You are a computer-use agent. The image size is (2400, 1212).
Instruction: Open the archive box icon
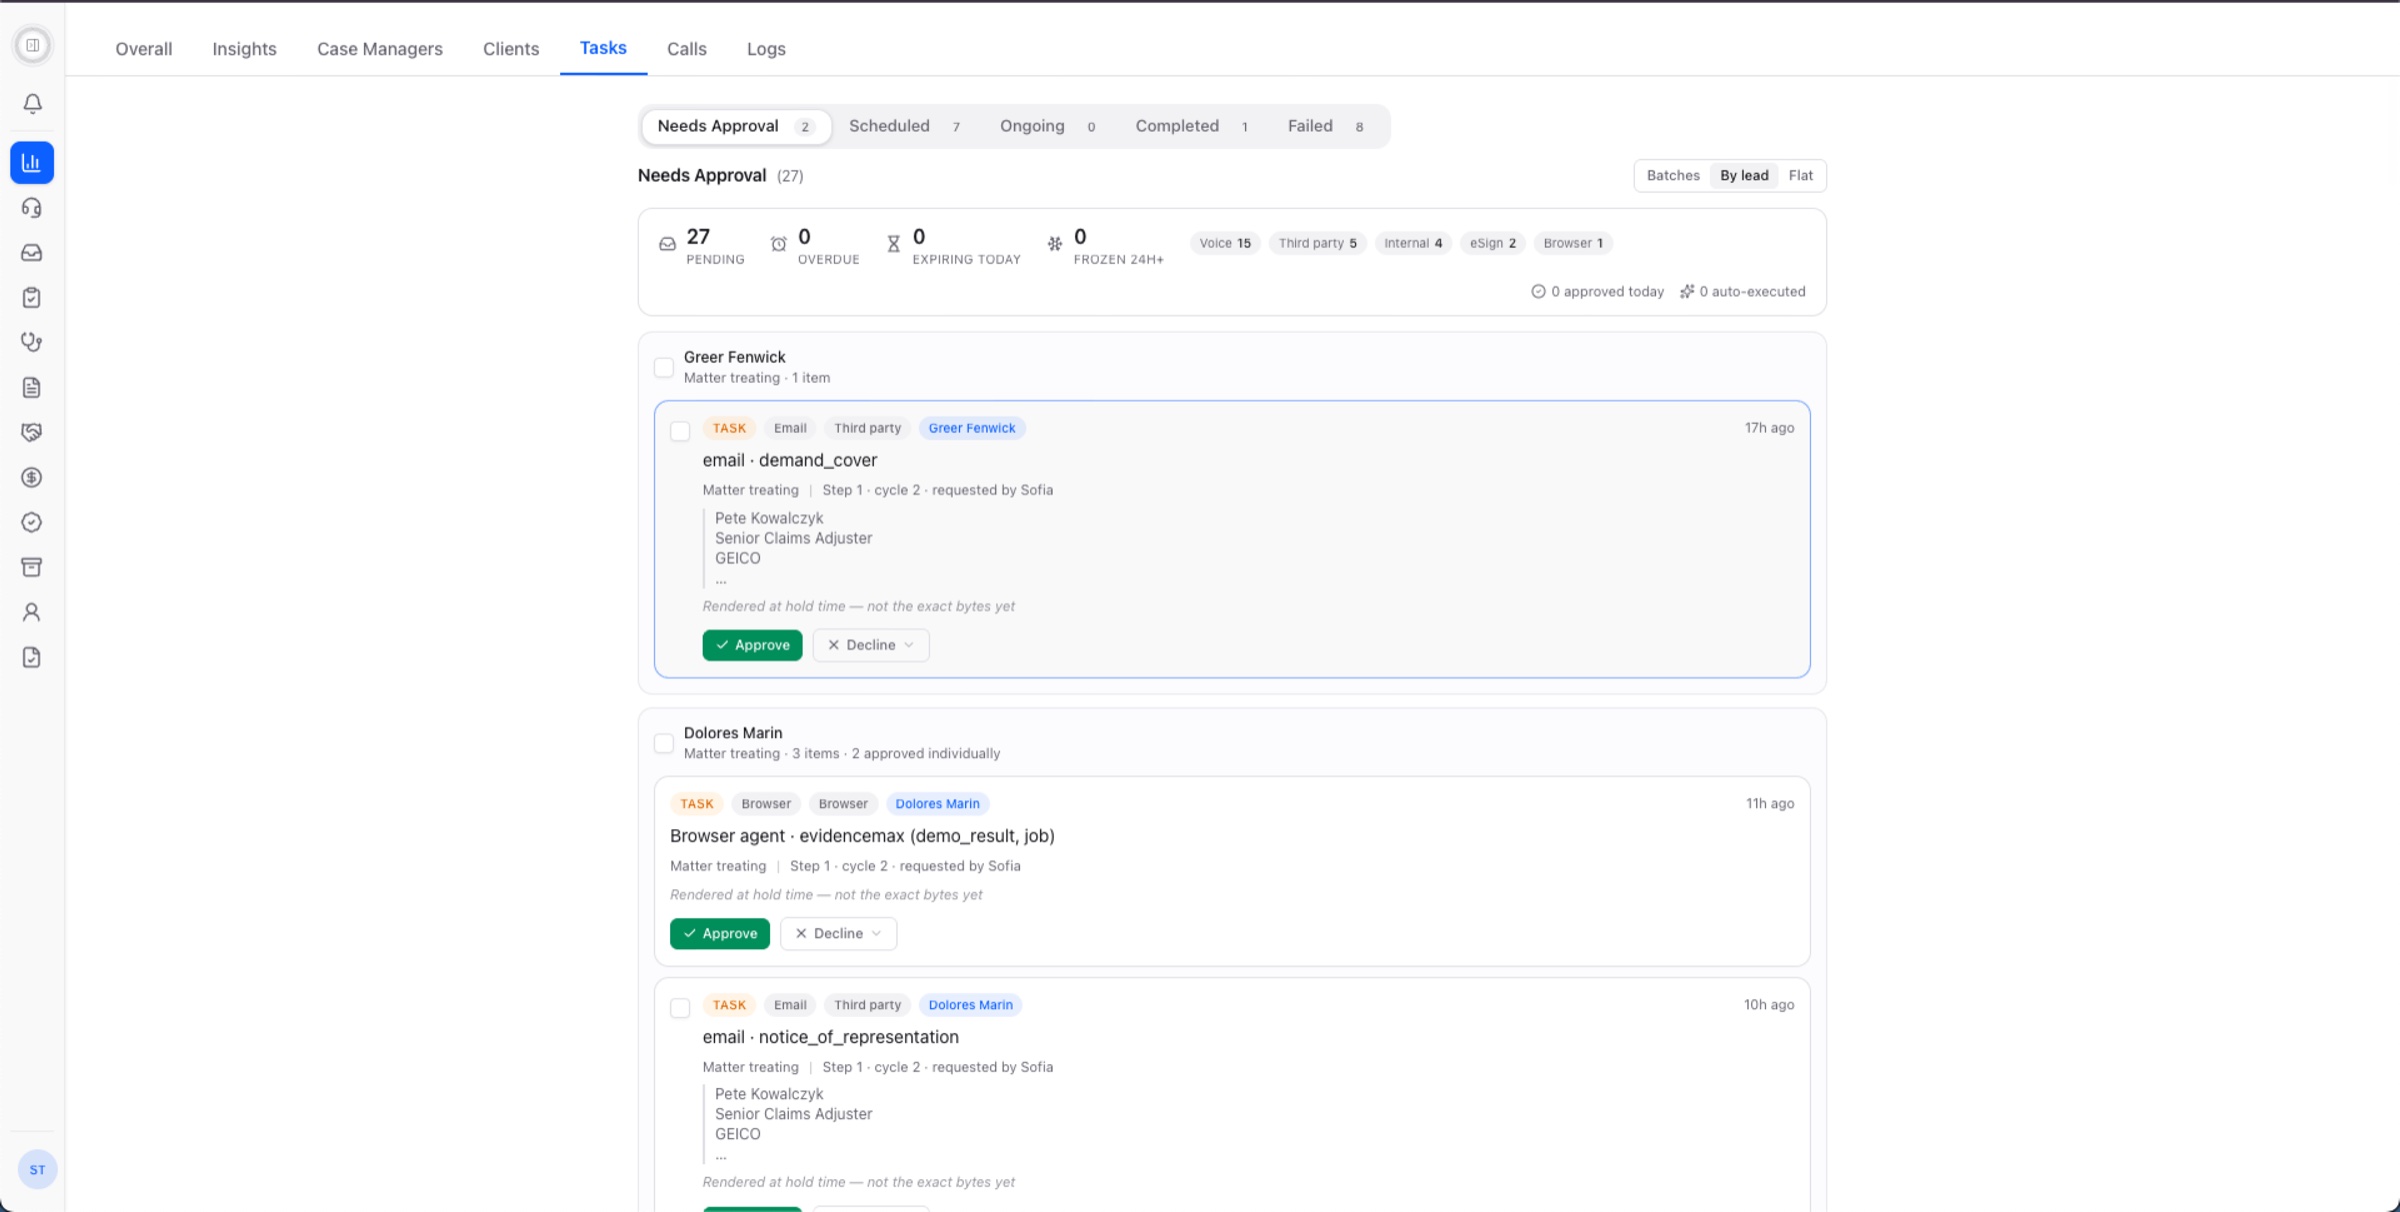[x=32, y=567]
